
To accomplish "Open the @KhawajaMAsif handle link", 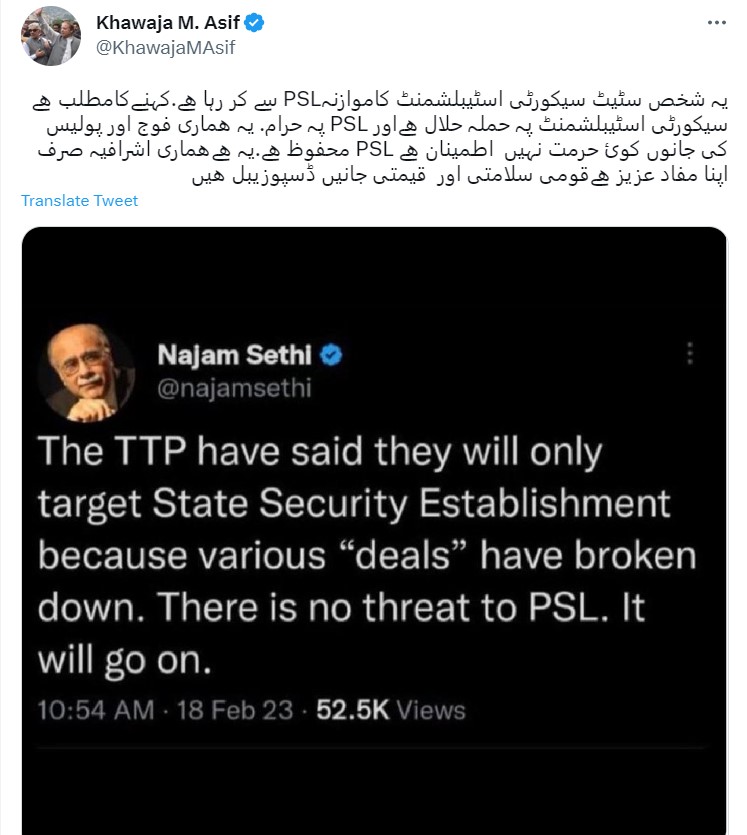I will tap(164, 46).
